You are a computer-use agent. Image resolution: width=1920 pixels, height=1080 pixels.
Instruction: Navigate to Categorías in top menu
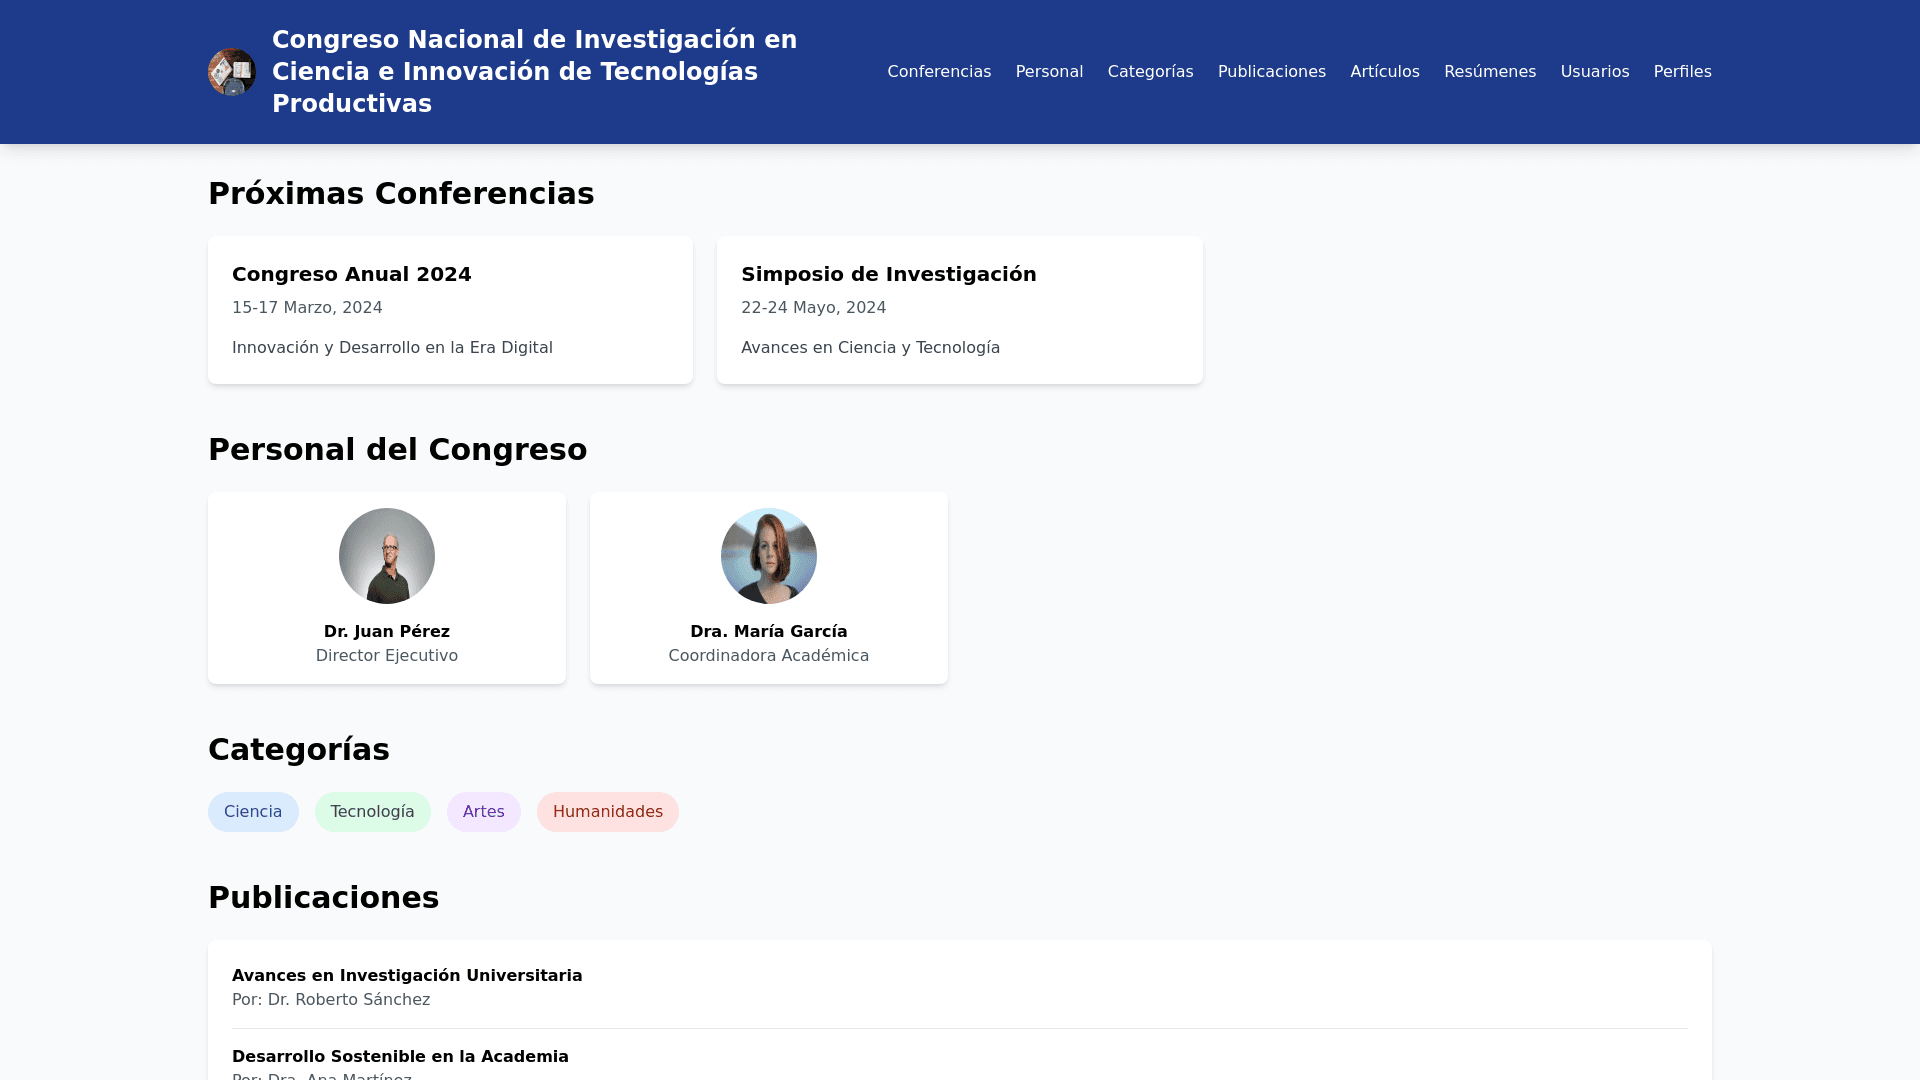1149,72
